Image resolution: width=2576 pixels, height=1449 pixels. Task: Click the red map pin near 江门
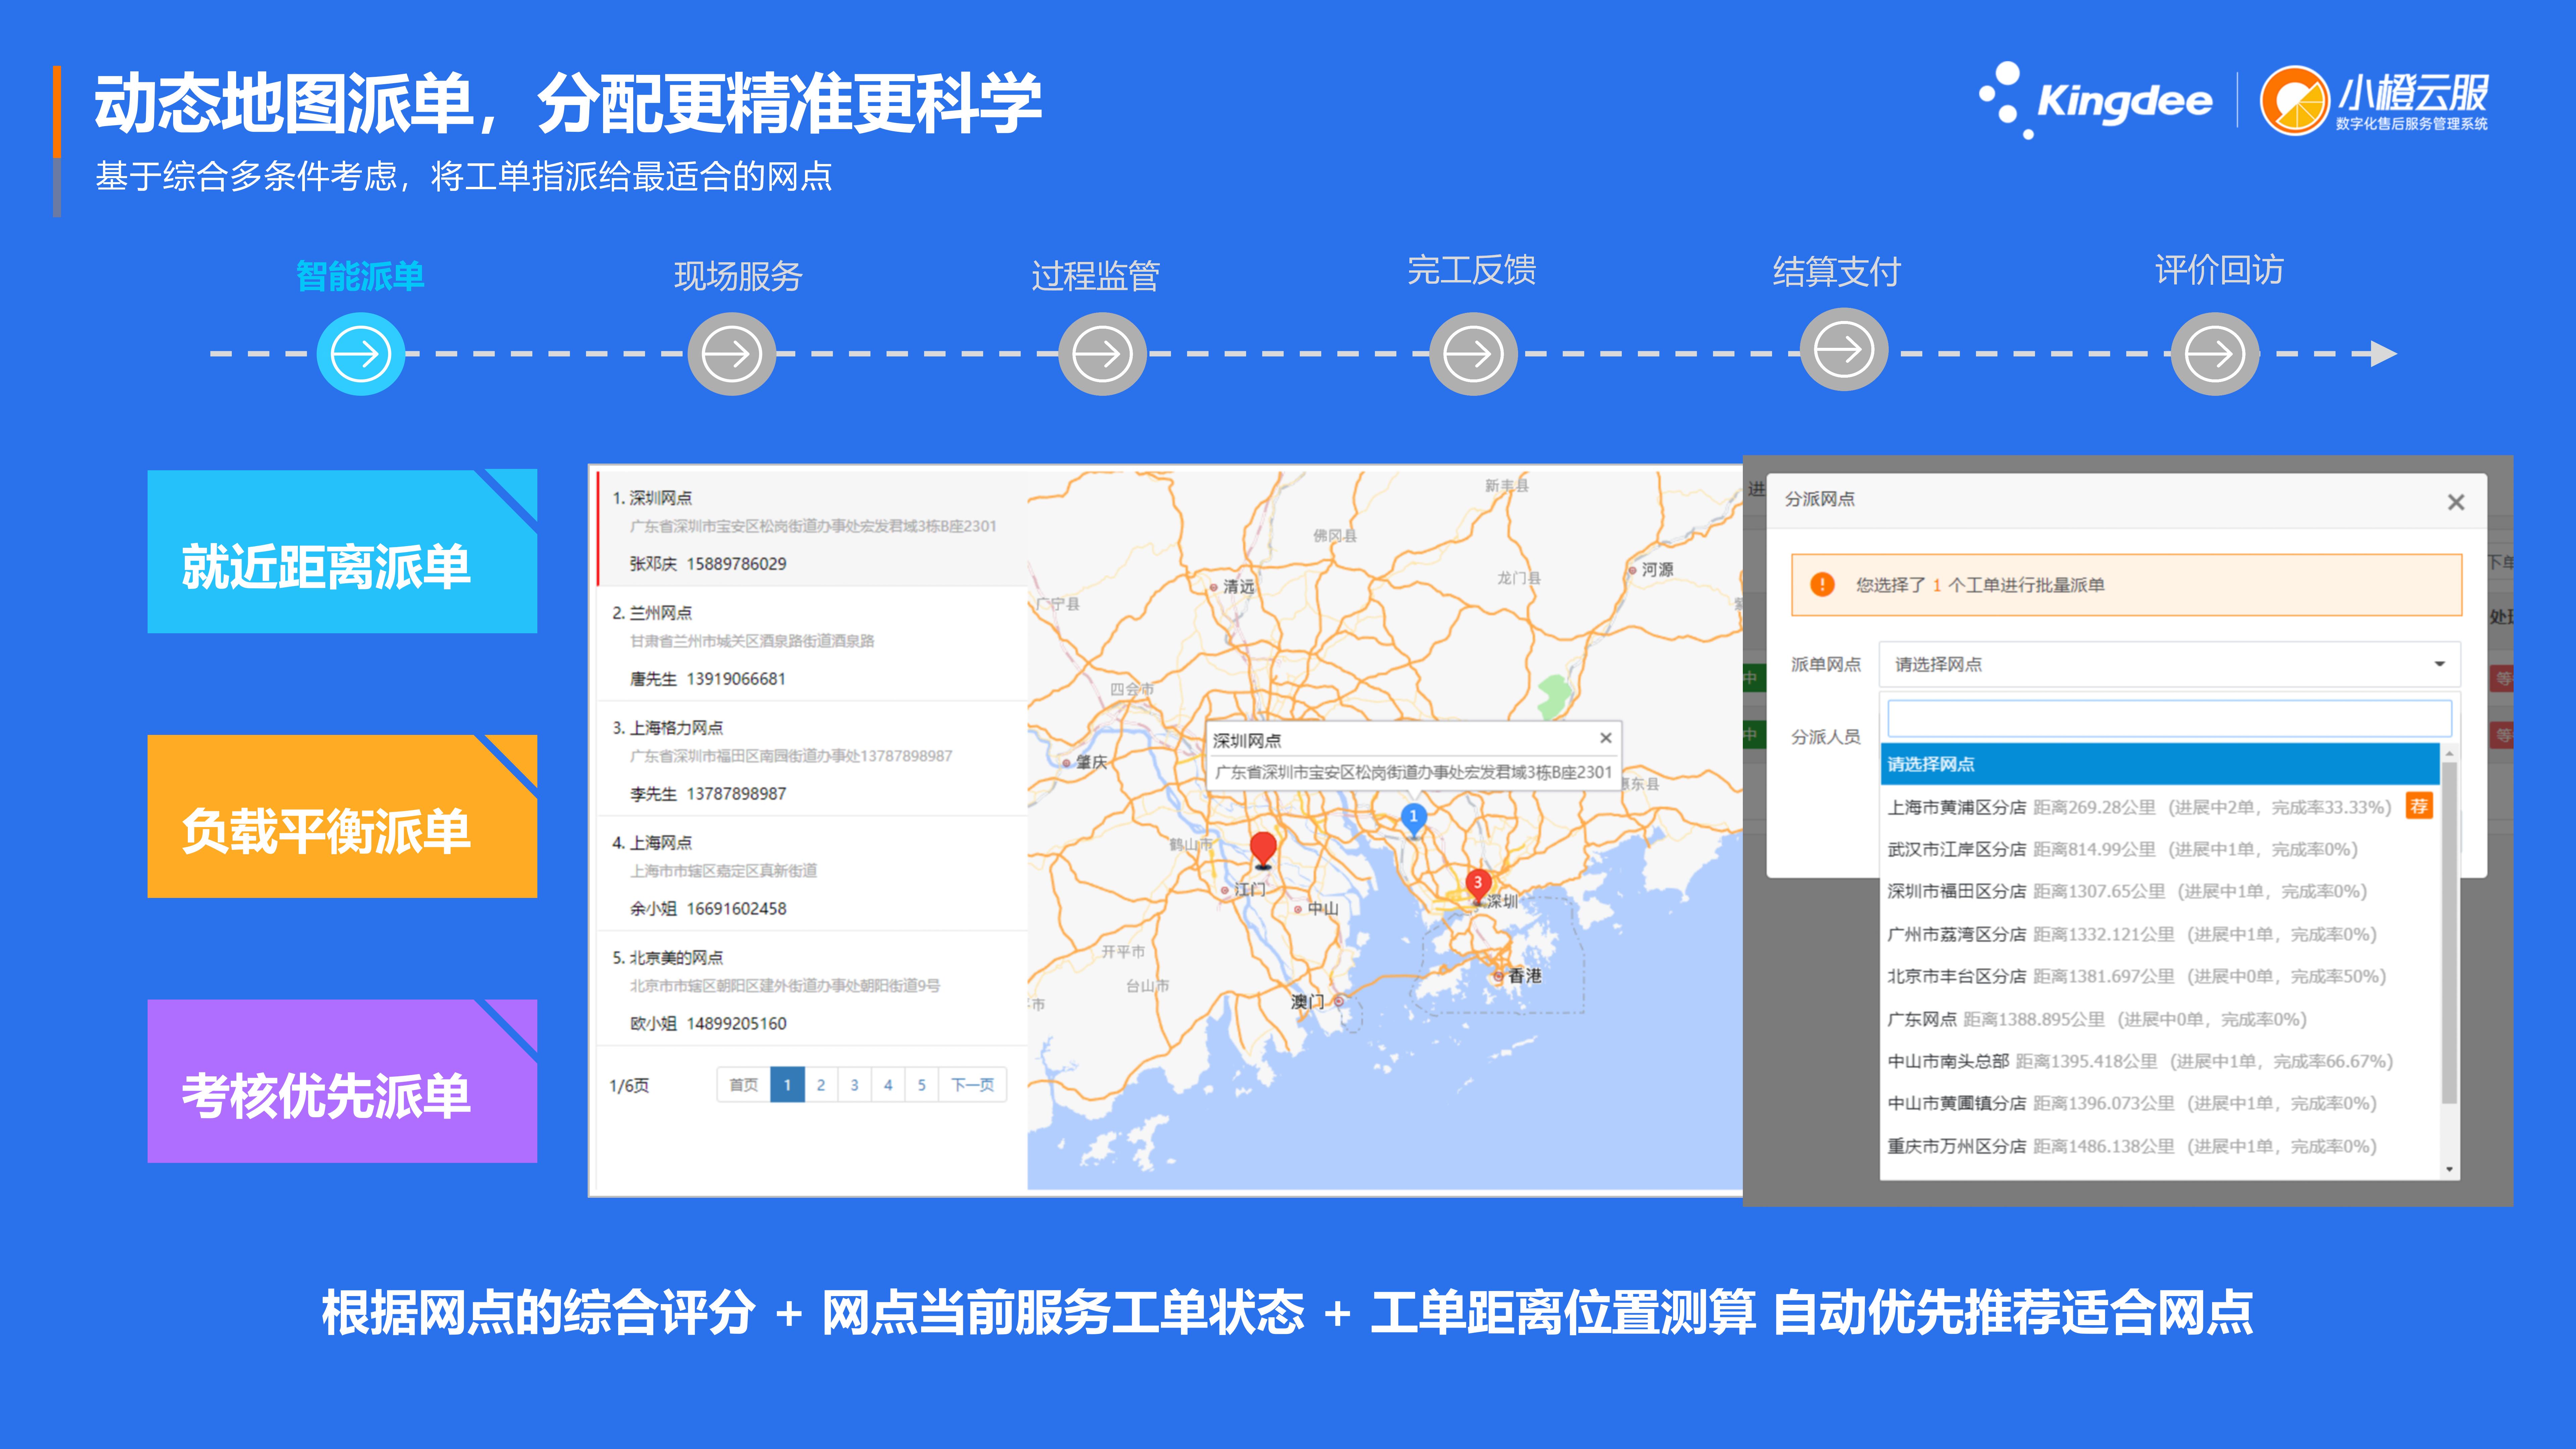1263,850
